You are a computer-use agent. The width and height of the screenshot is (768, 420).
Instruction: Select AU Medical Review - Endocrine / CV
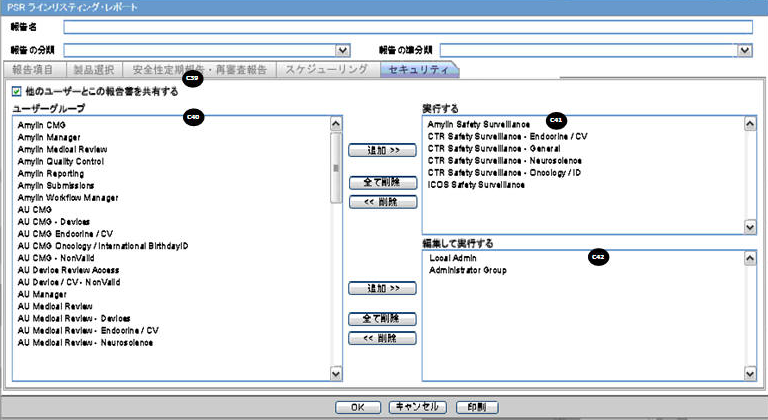[x=88, y=331]
